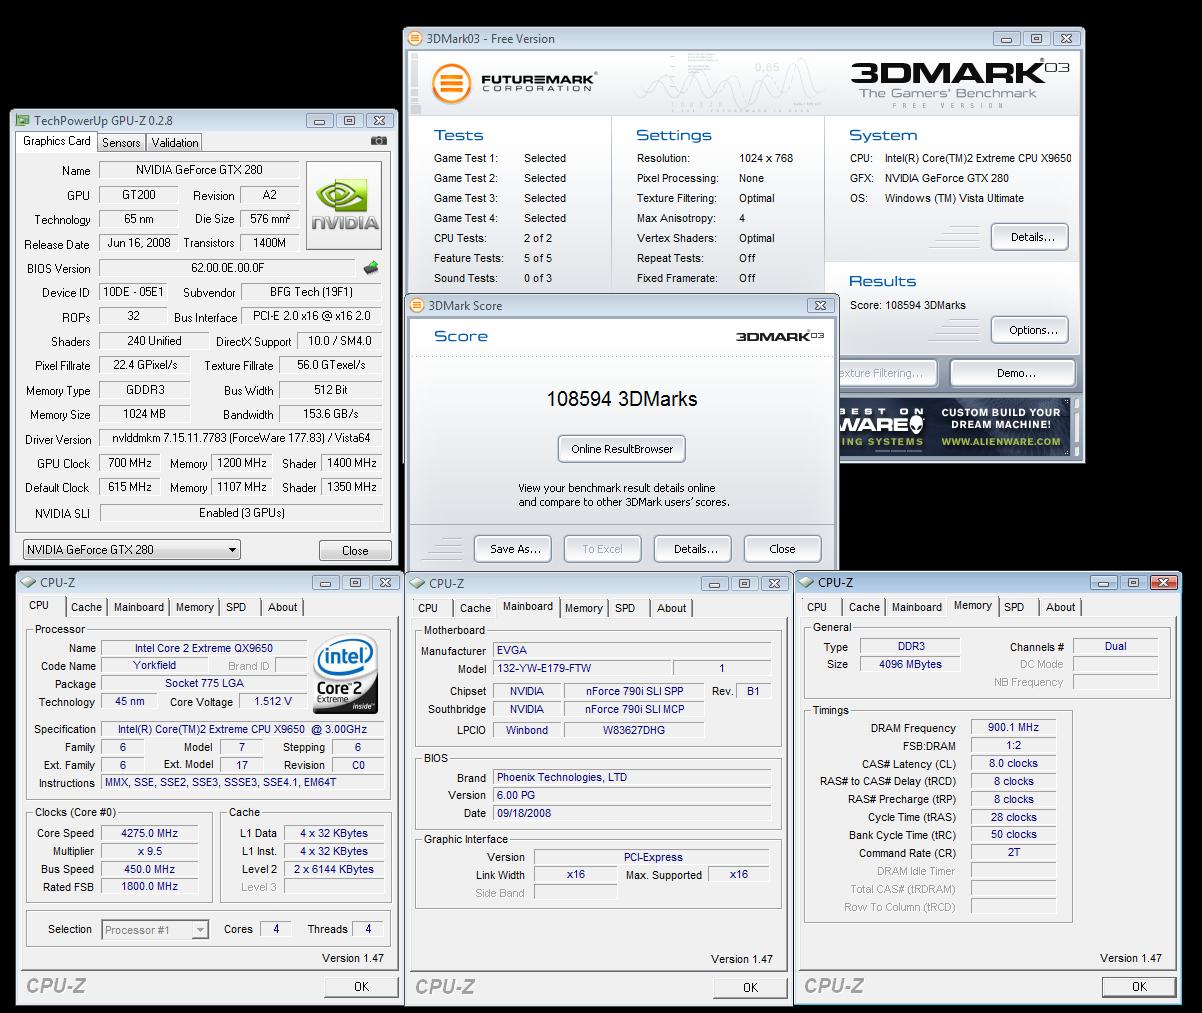The height and width of the screenshot is (1013, 1202).
Task: Click the BIOS Date 09/18/2008 field
Action: (632, 814)
